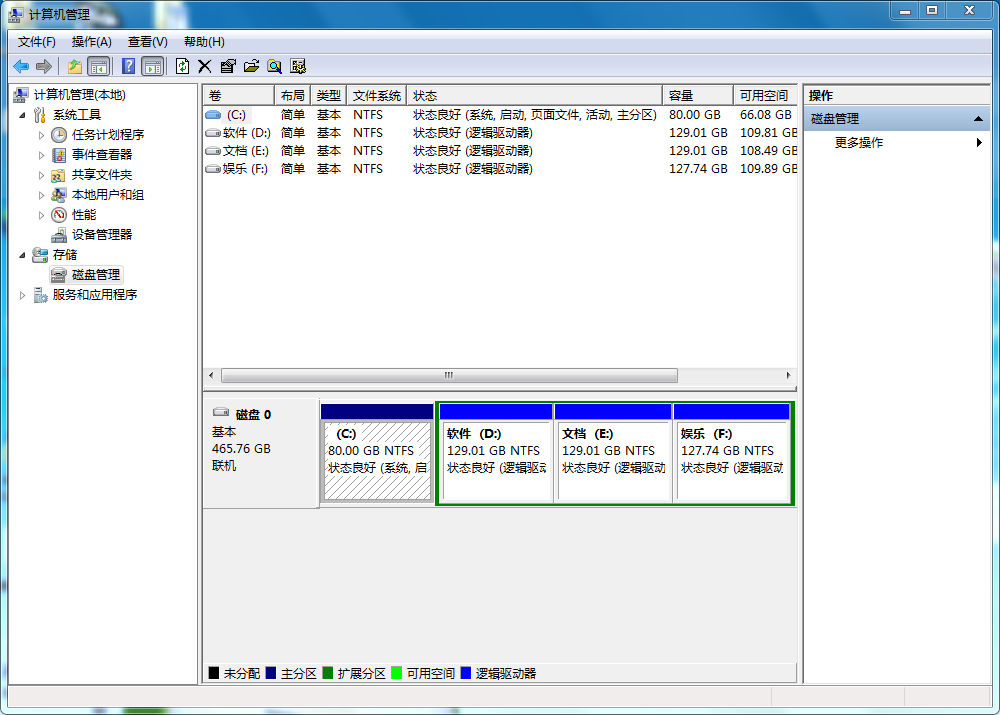Open Help with the question mark icon
This screenshot has height=715, width=1000.
pos(128,66)
